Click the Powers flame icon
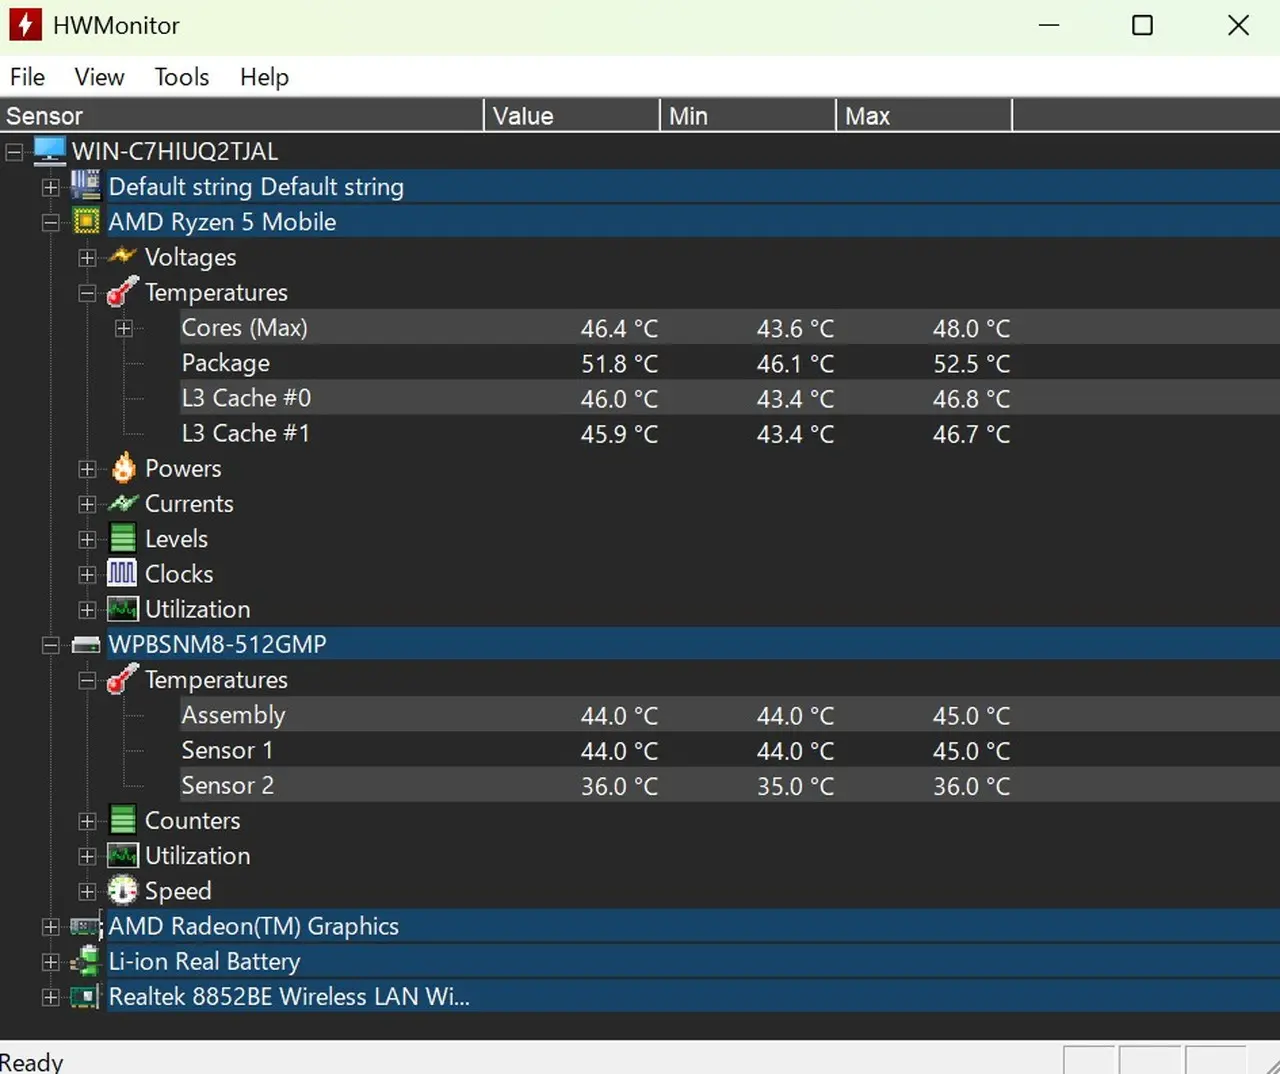The height and width of the screenshot is (1074, 1280). 123,468
